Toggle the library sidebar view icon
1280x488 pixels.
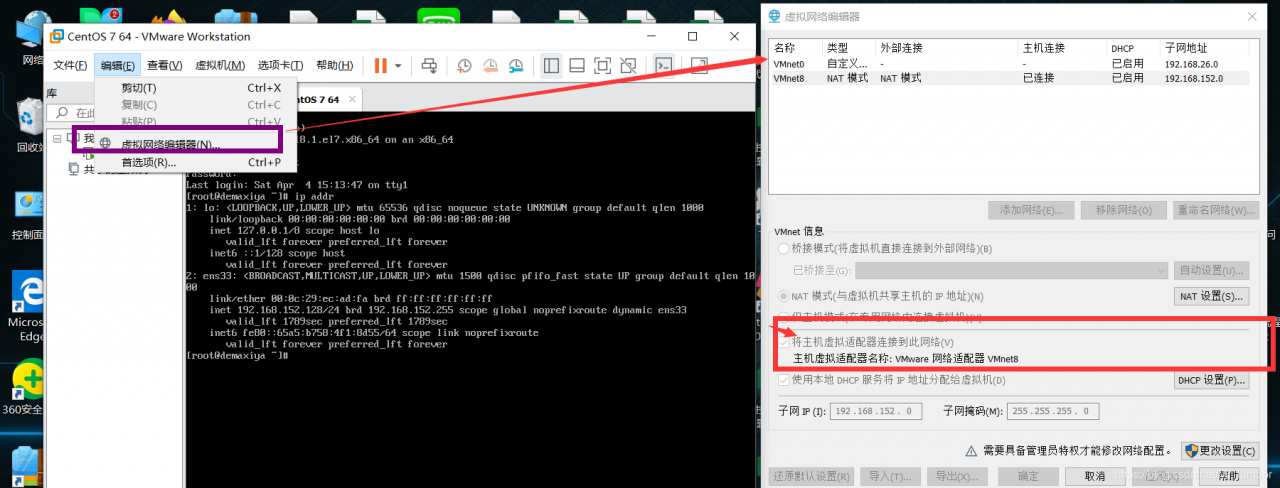(x=551, y=66)
